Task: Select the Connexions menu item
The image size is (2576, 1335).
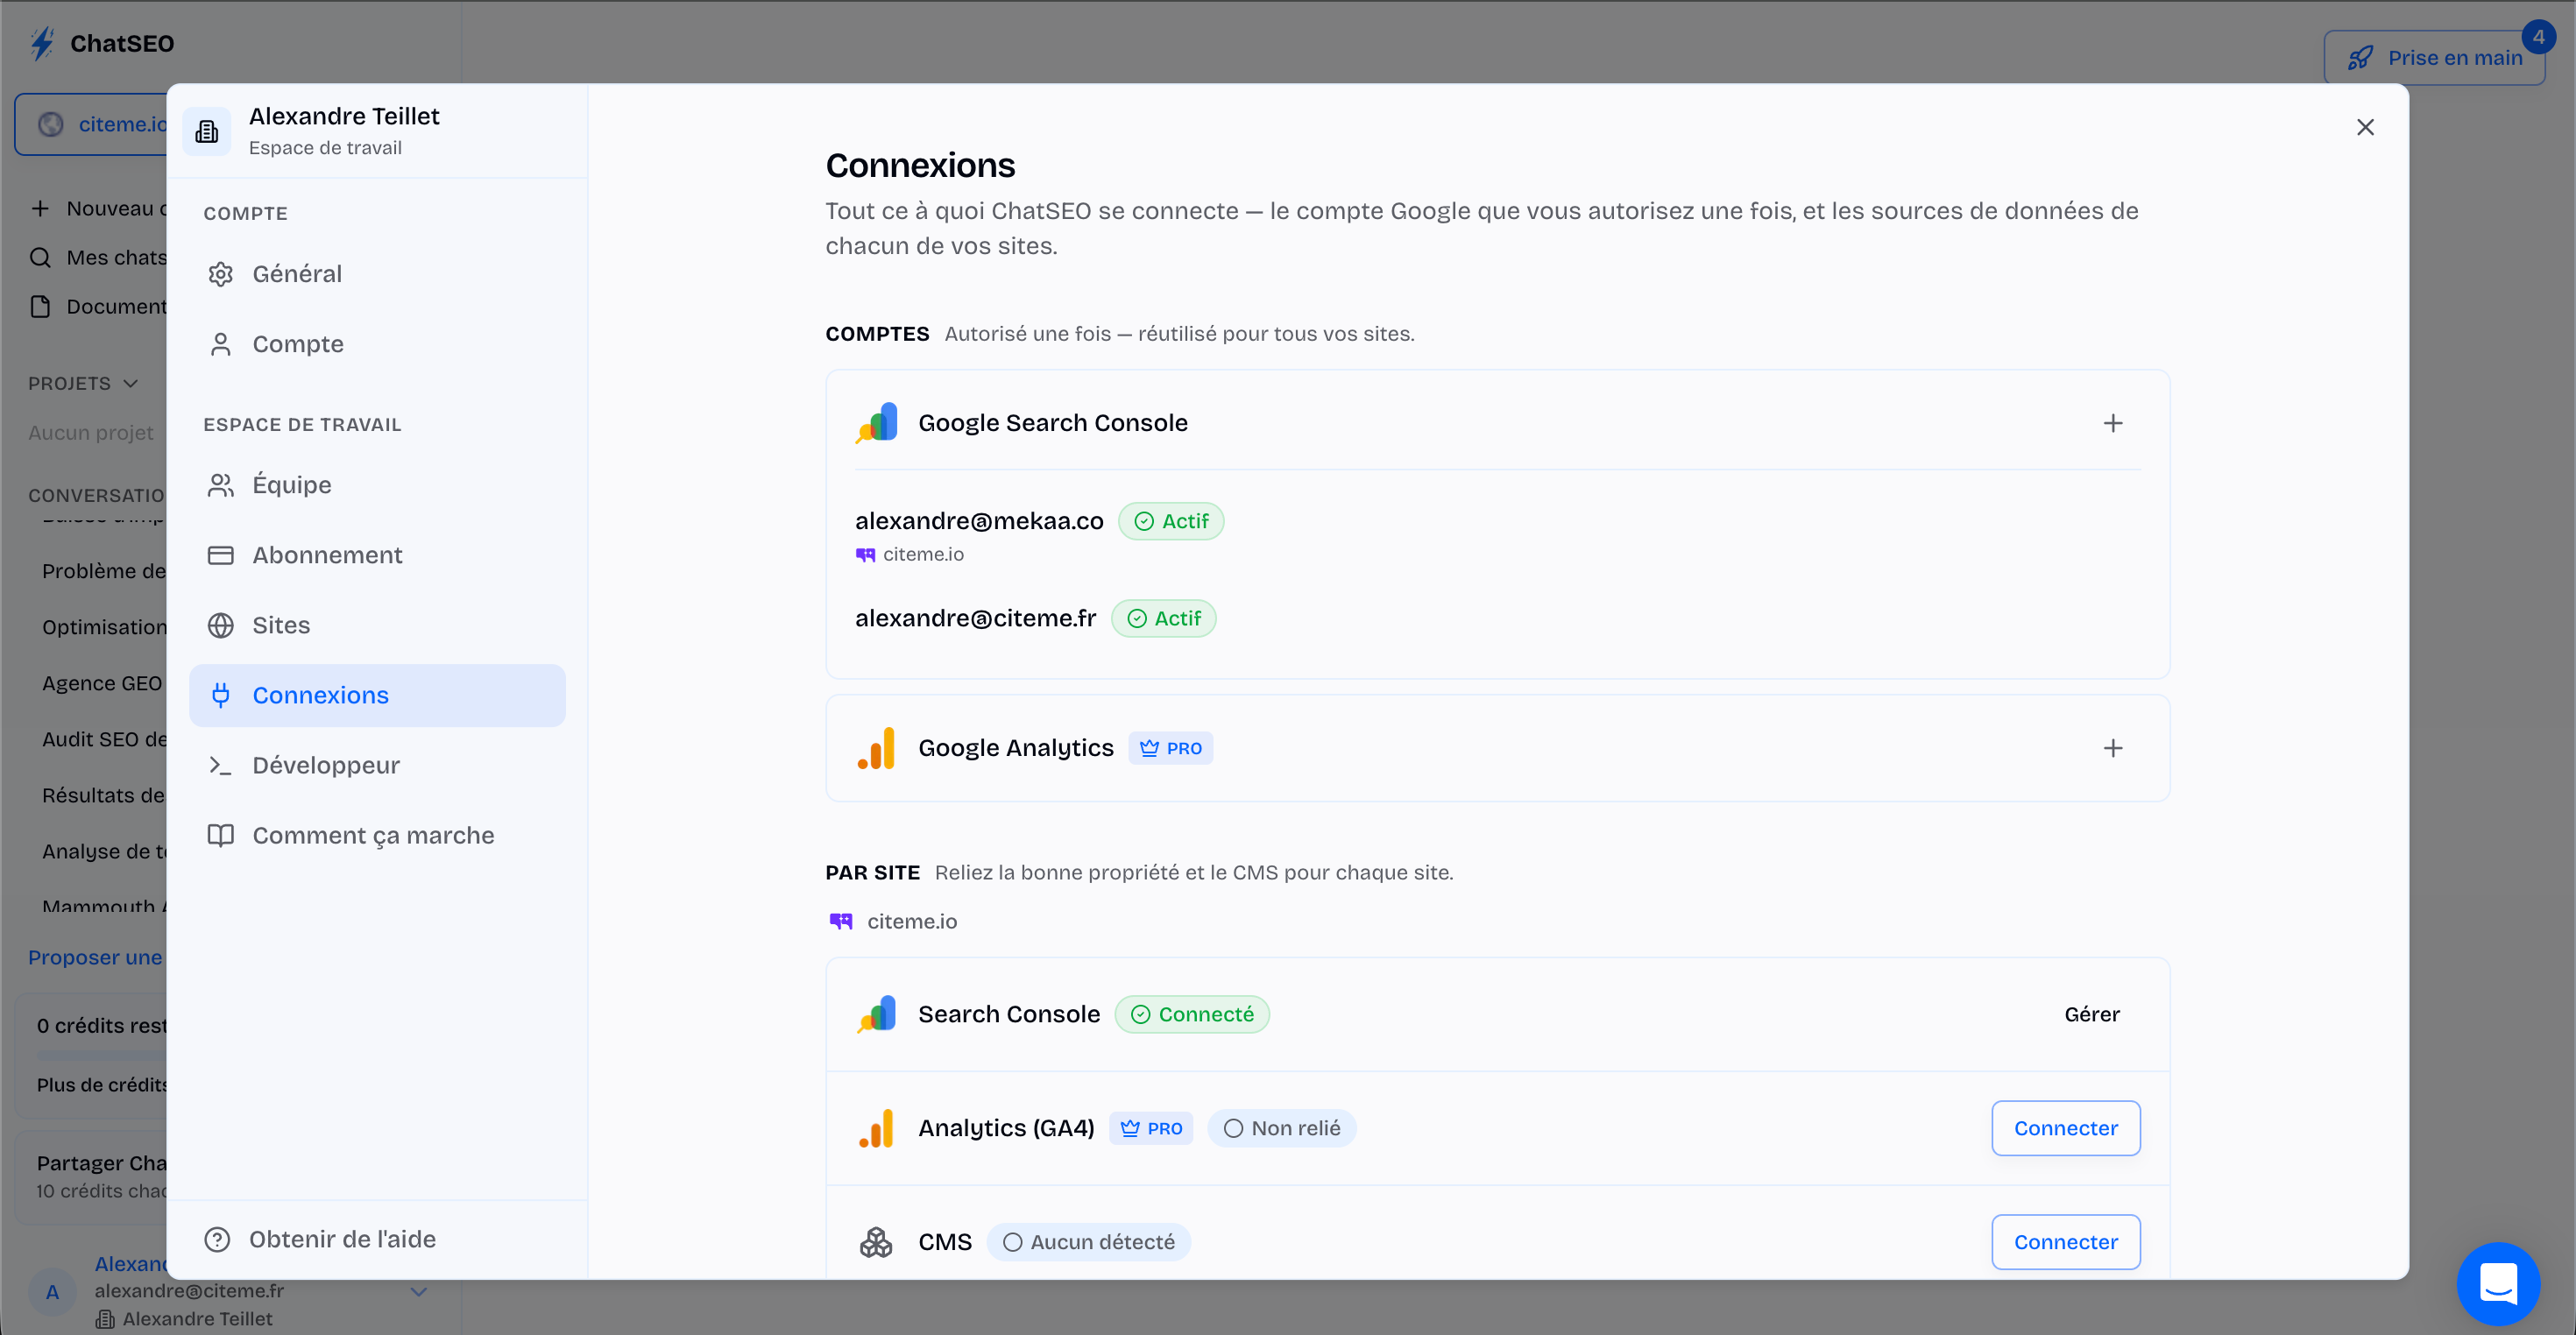Action: click(377, 695)
